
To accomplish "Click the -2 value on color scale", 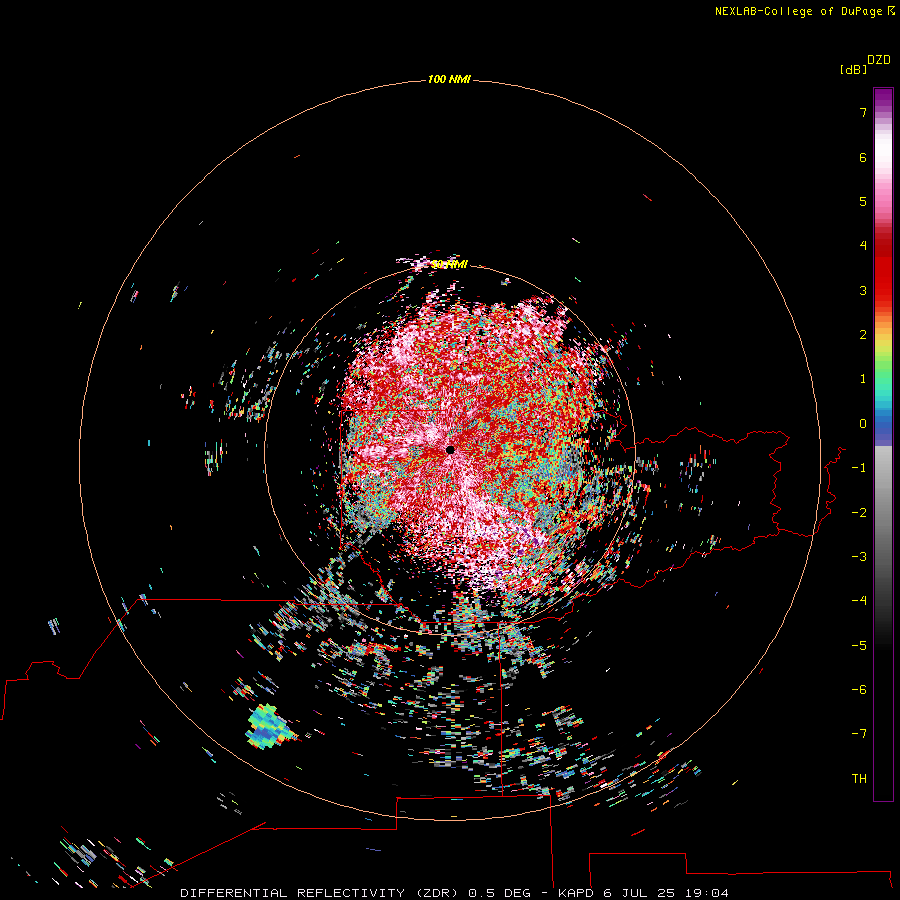I will pos(859,513).
